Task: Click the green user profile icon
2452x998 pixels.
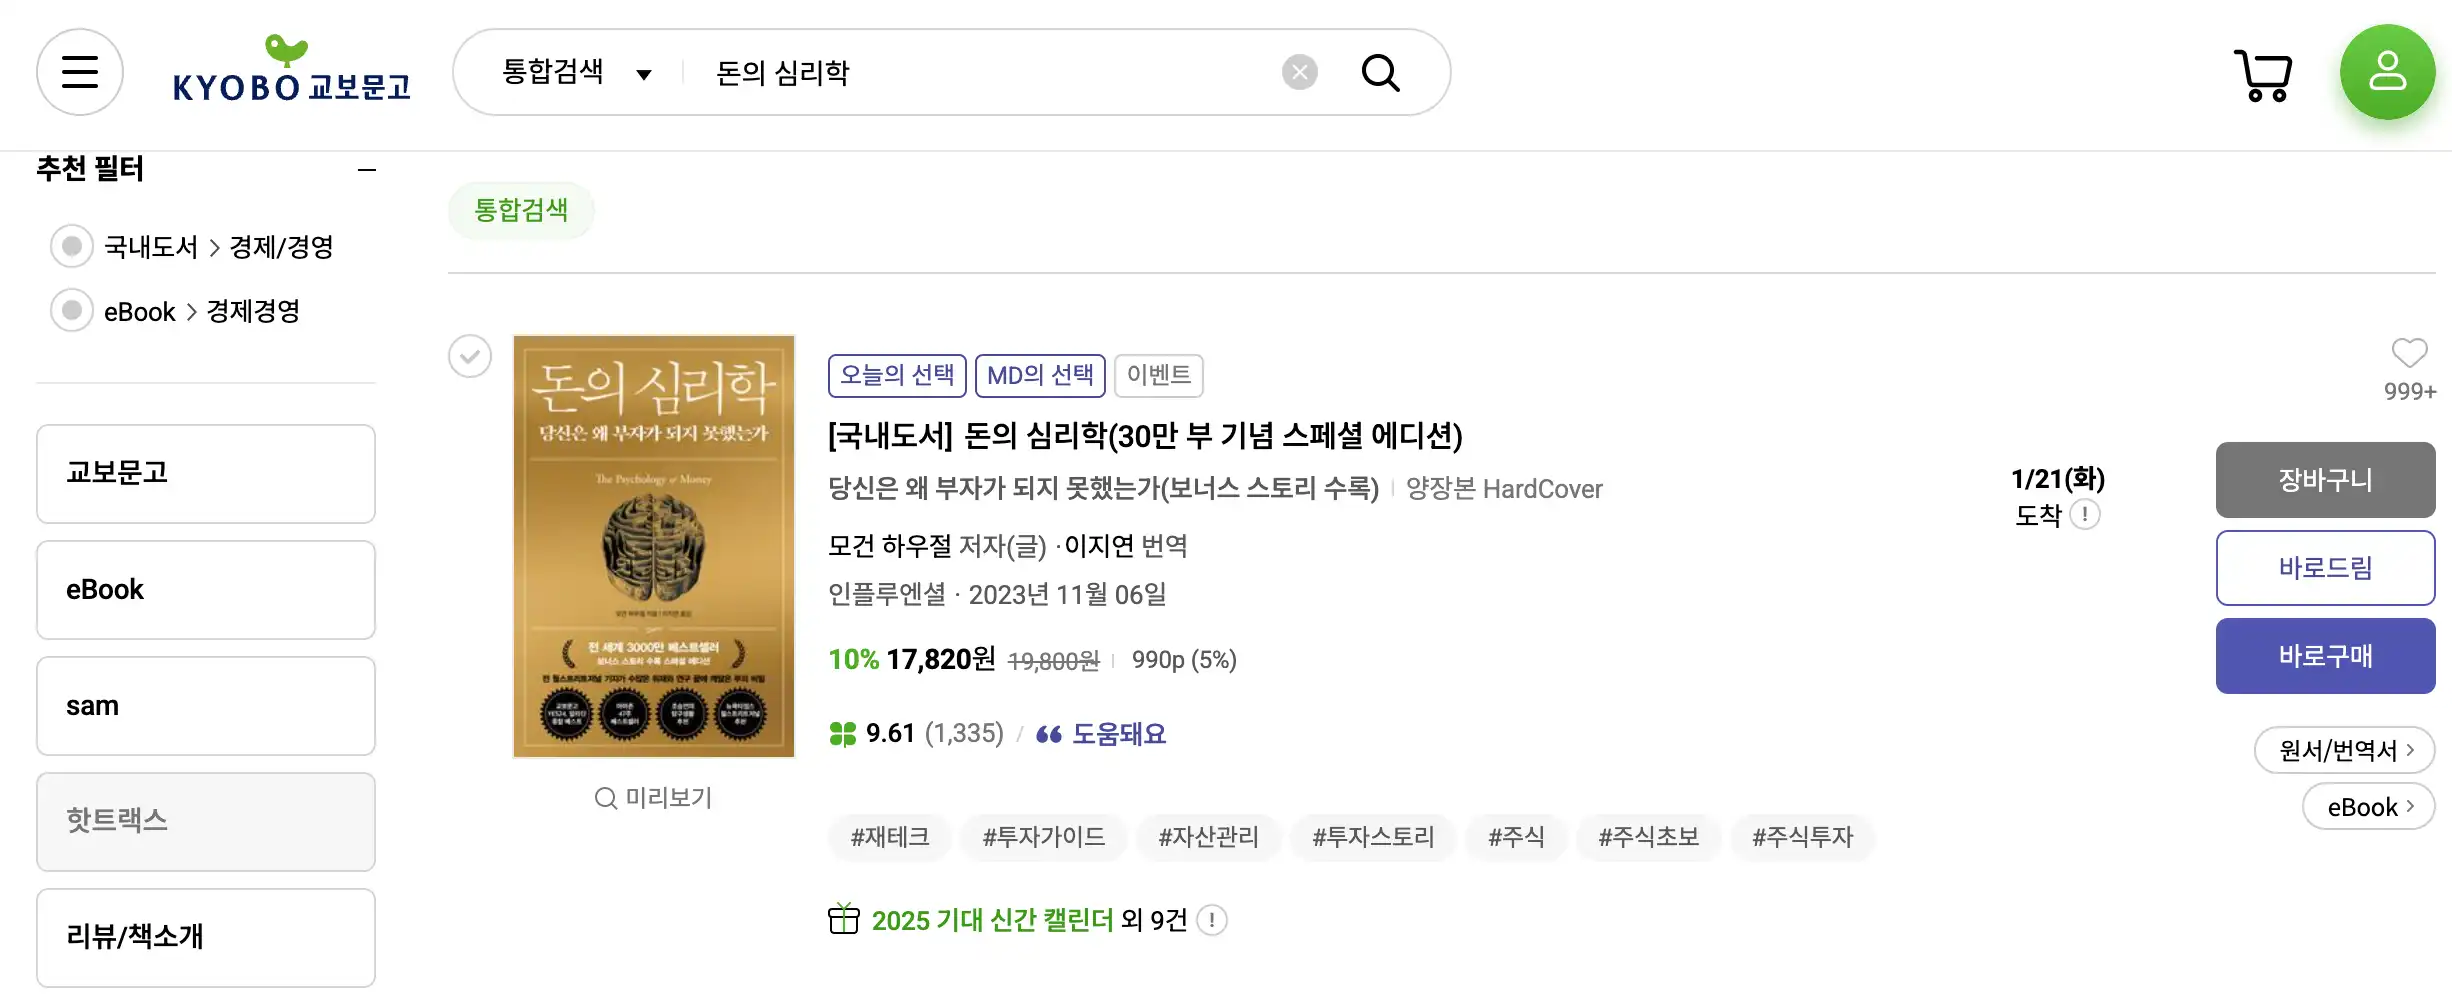Action: coord(2387,71)
